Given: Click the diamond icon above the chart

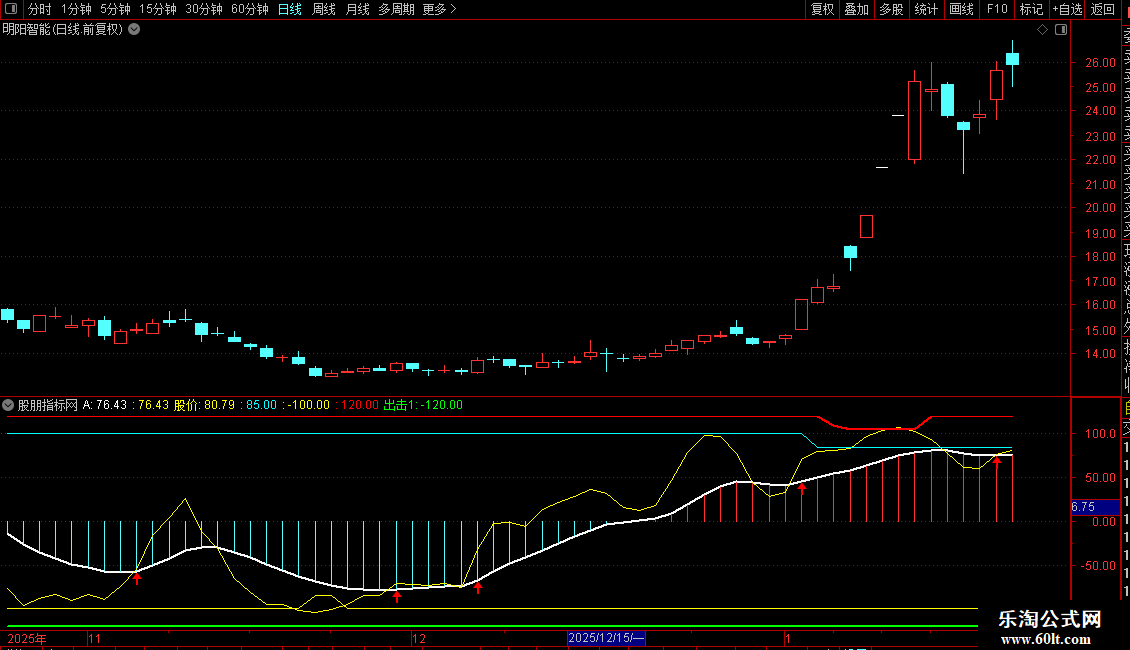Looking at the screenshot, I should (x=1042, y=30).
